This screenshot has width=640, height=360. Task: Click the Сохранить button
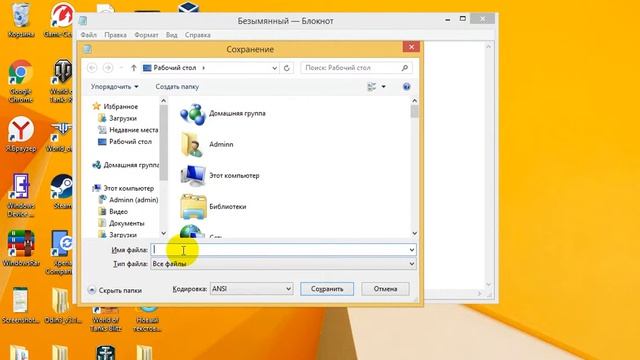point(327,289)
